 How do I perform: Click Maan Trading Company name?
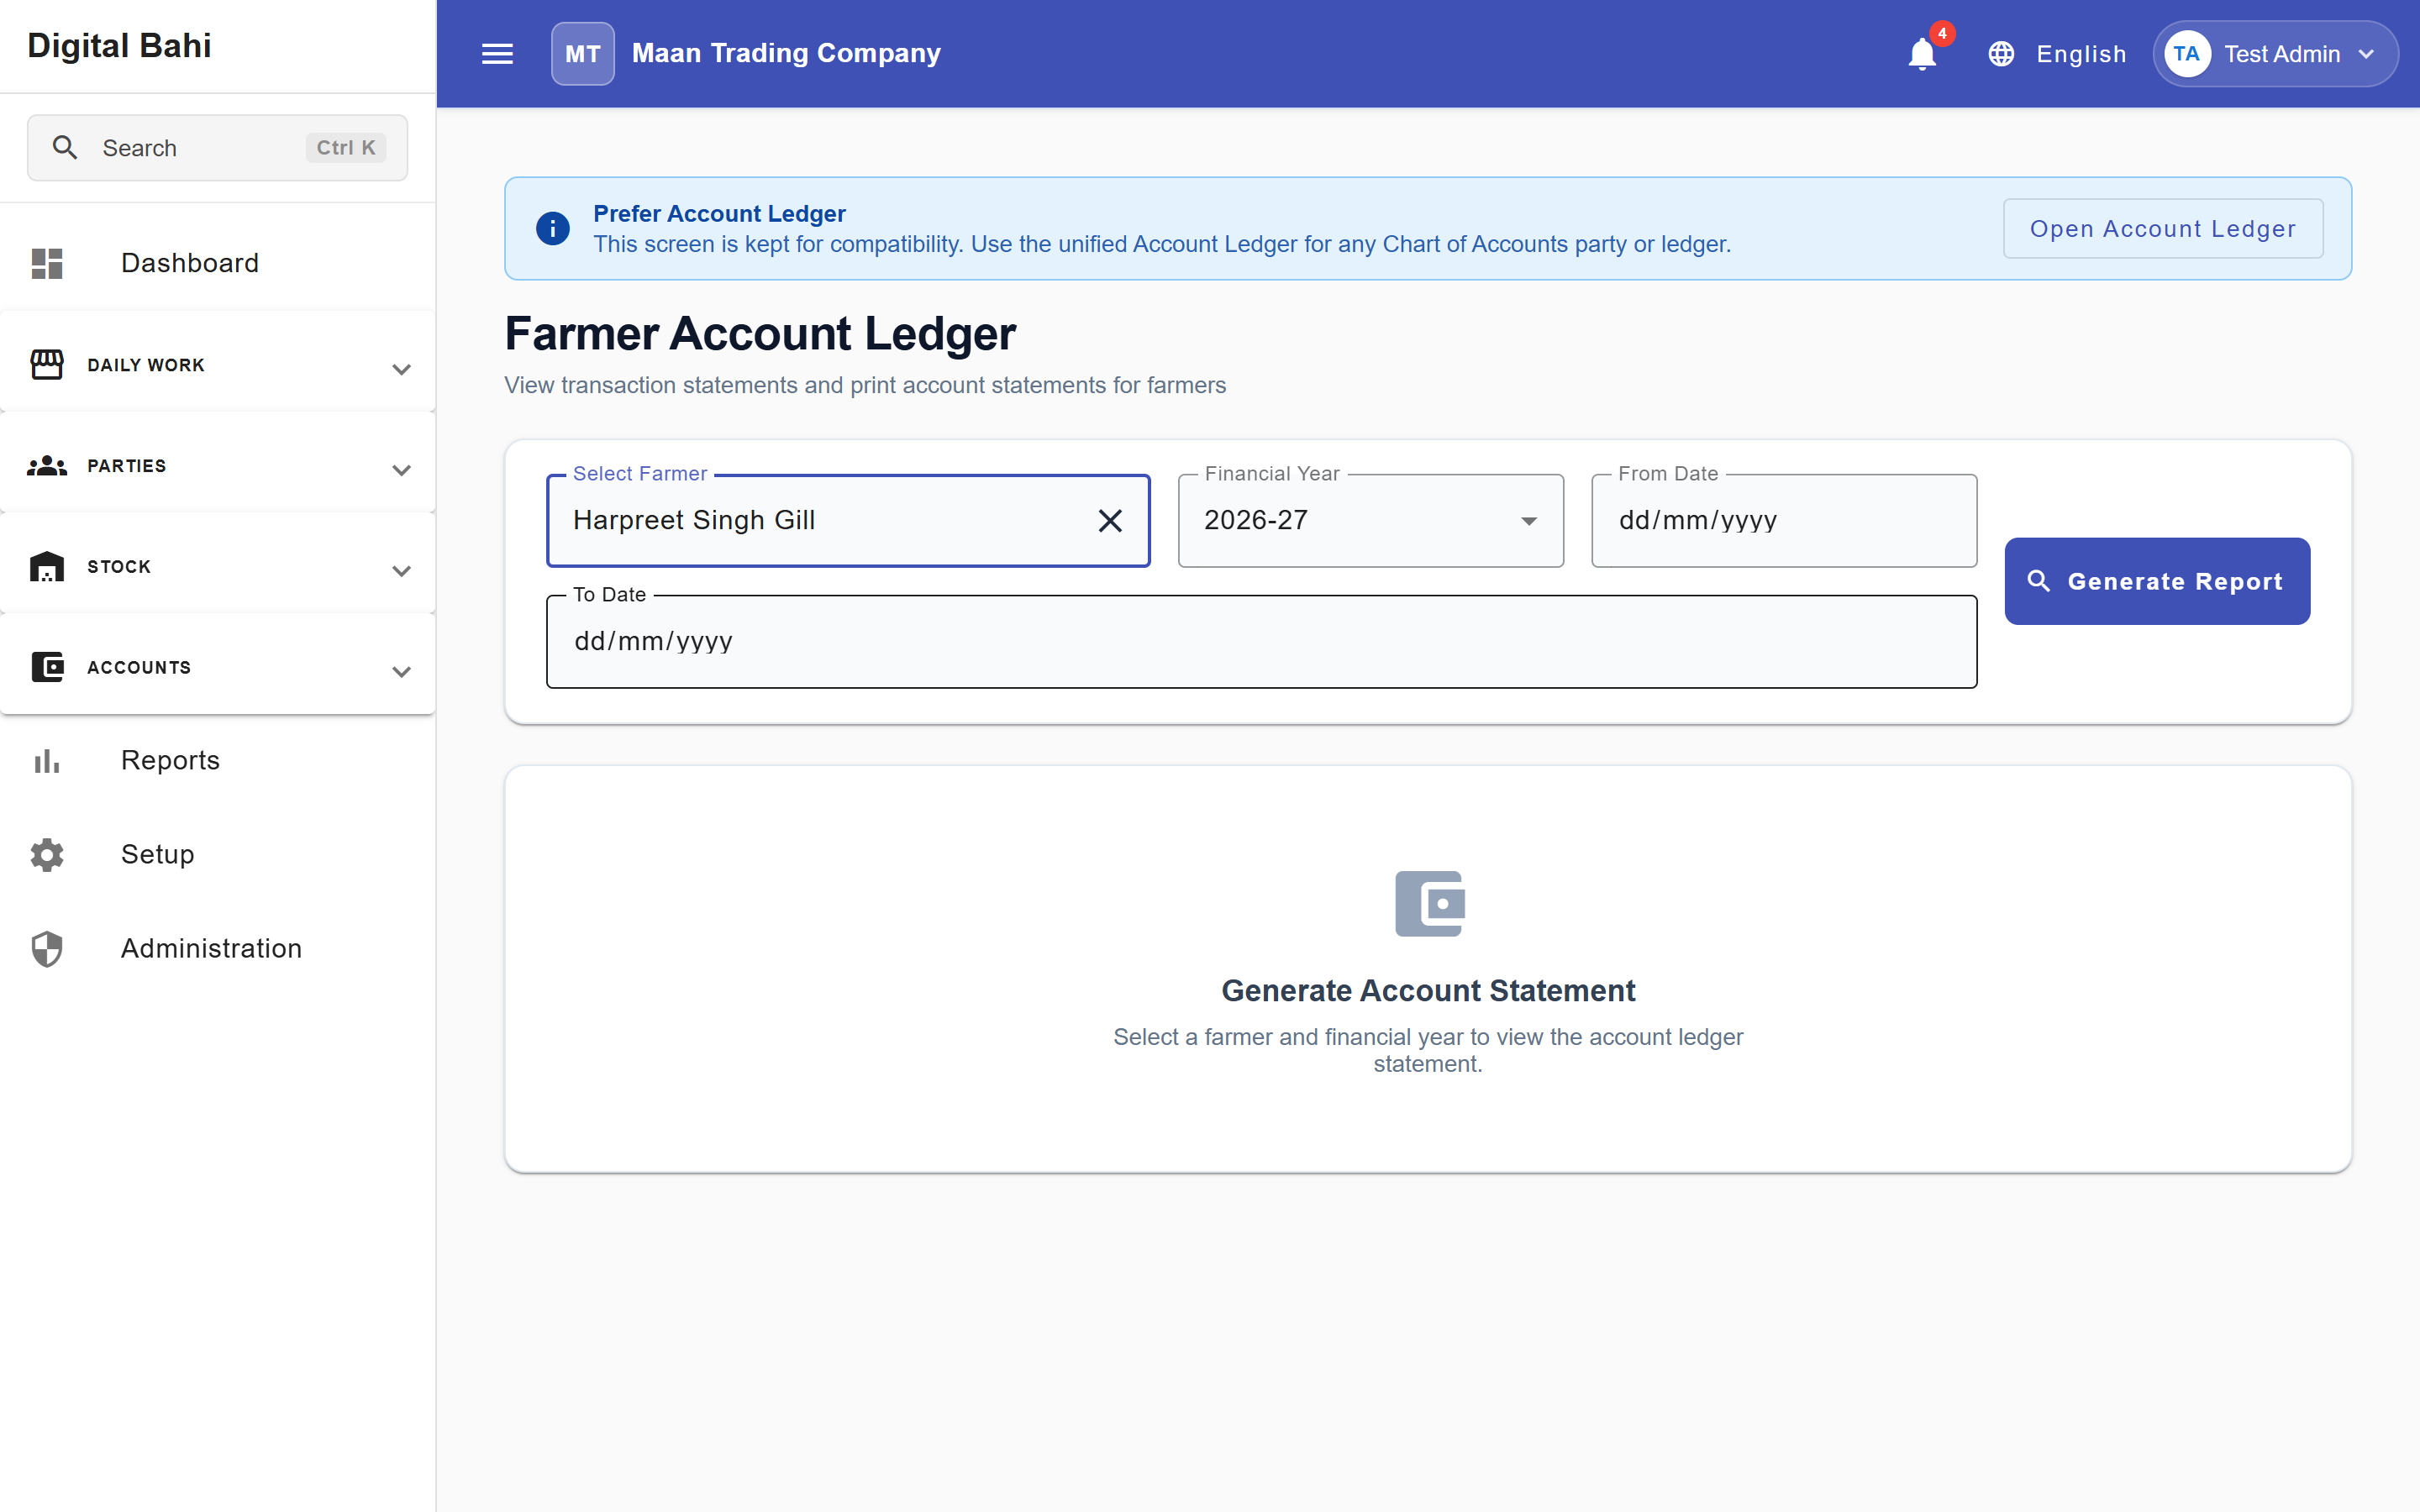786,53
